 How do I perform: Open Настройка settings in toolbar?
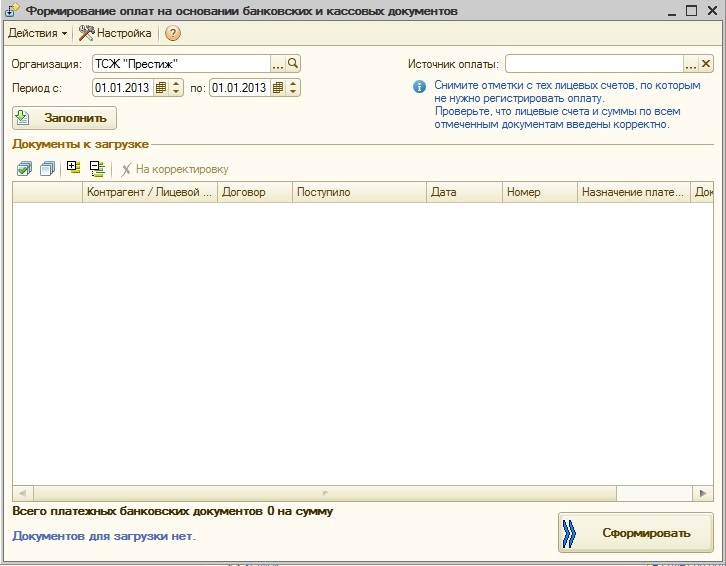(115, 33)
